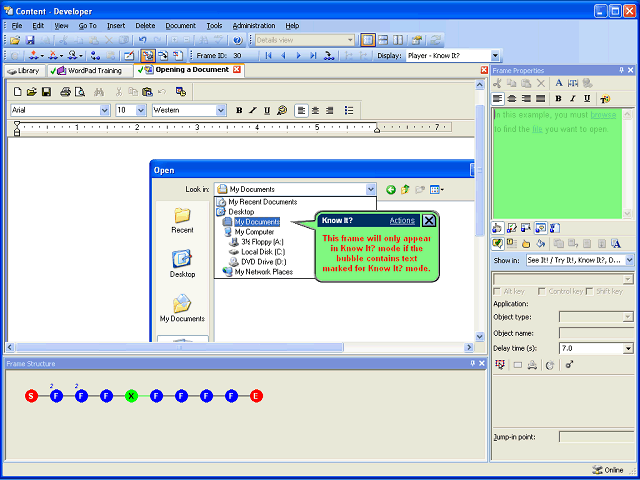Click the Jump-in point field
Viewport: 640px width, 480px height.
point(596,437)
